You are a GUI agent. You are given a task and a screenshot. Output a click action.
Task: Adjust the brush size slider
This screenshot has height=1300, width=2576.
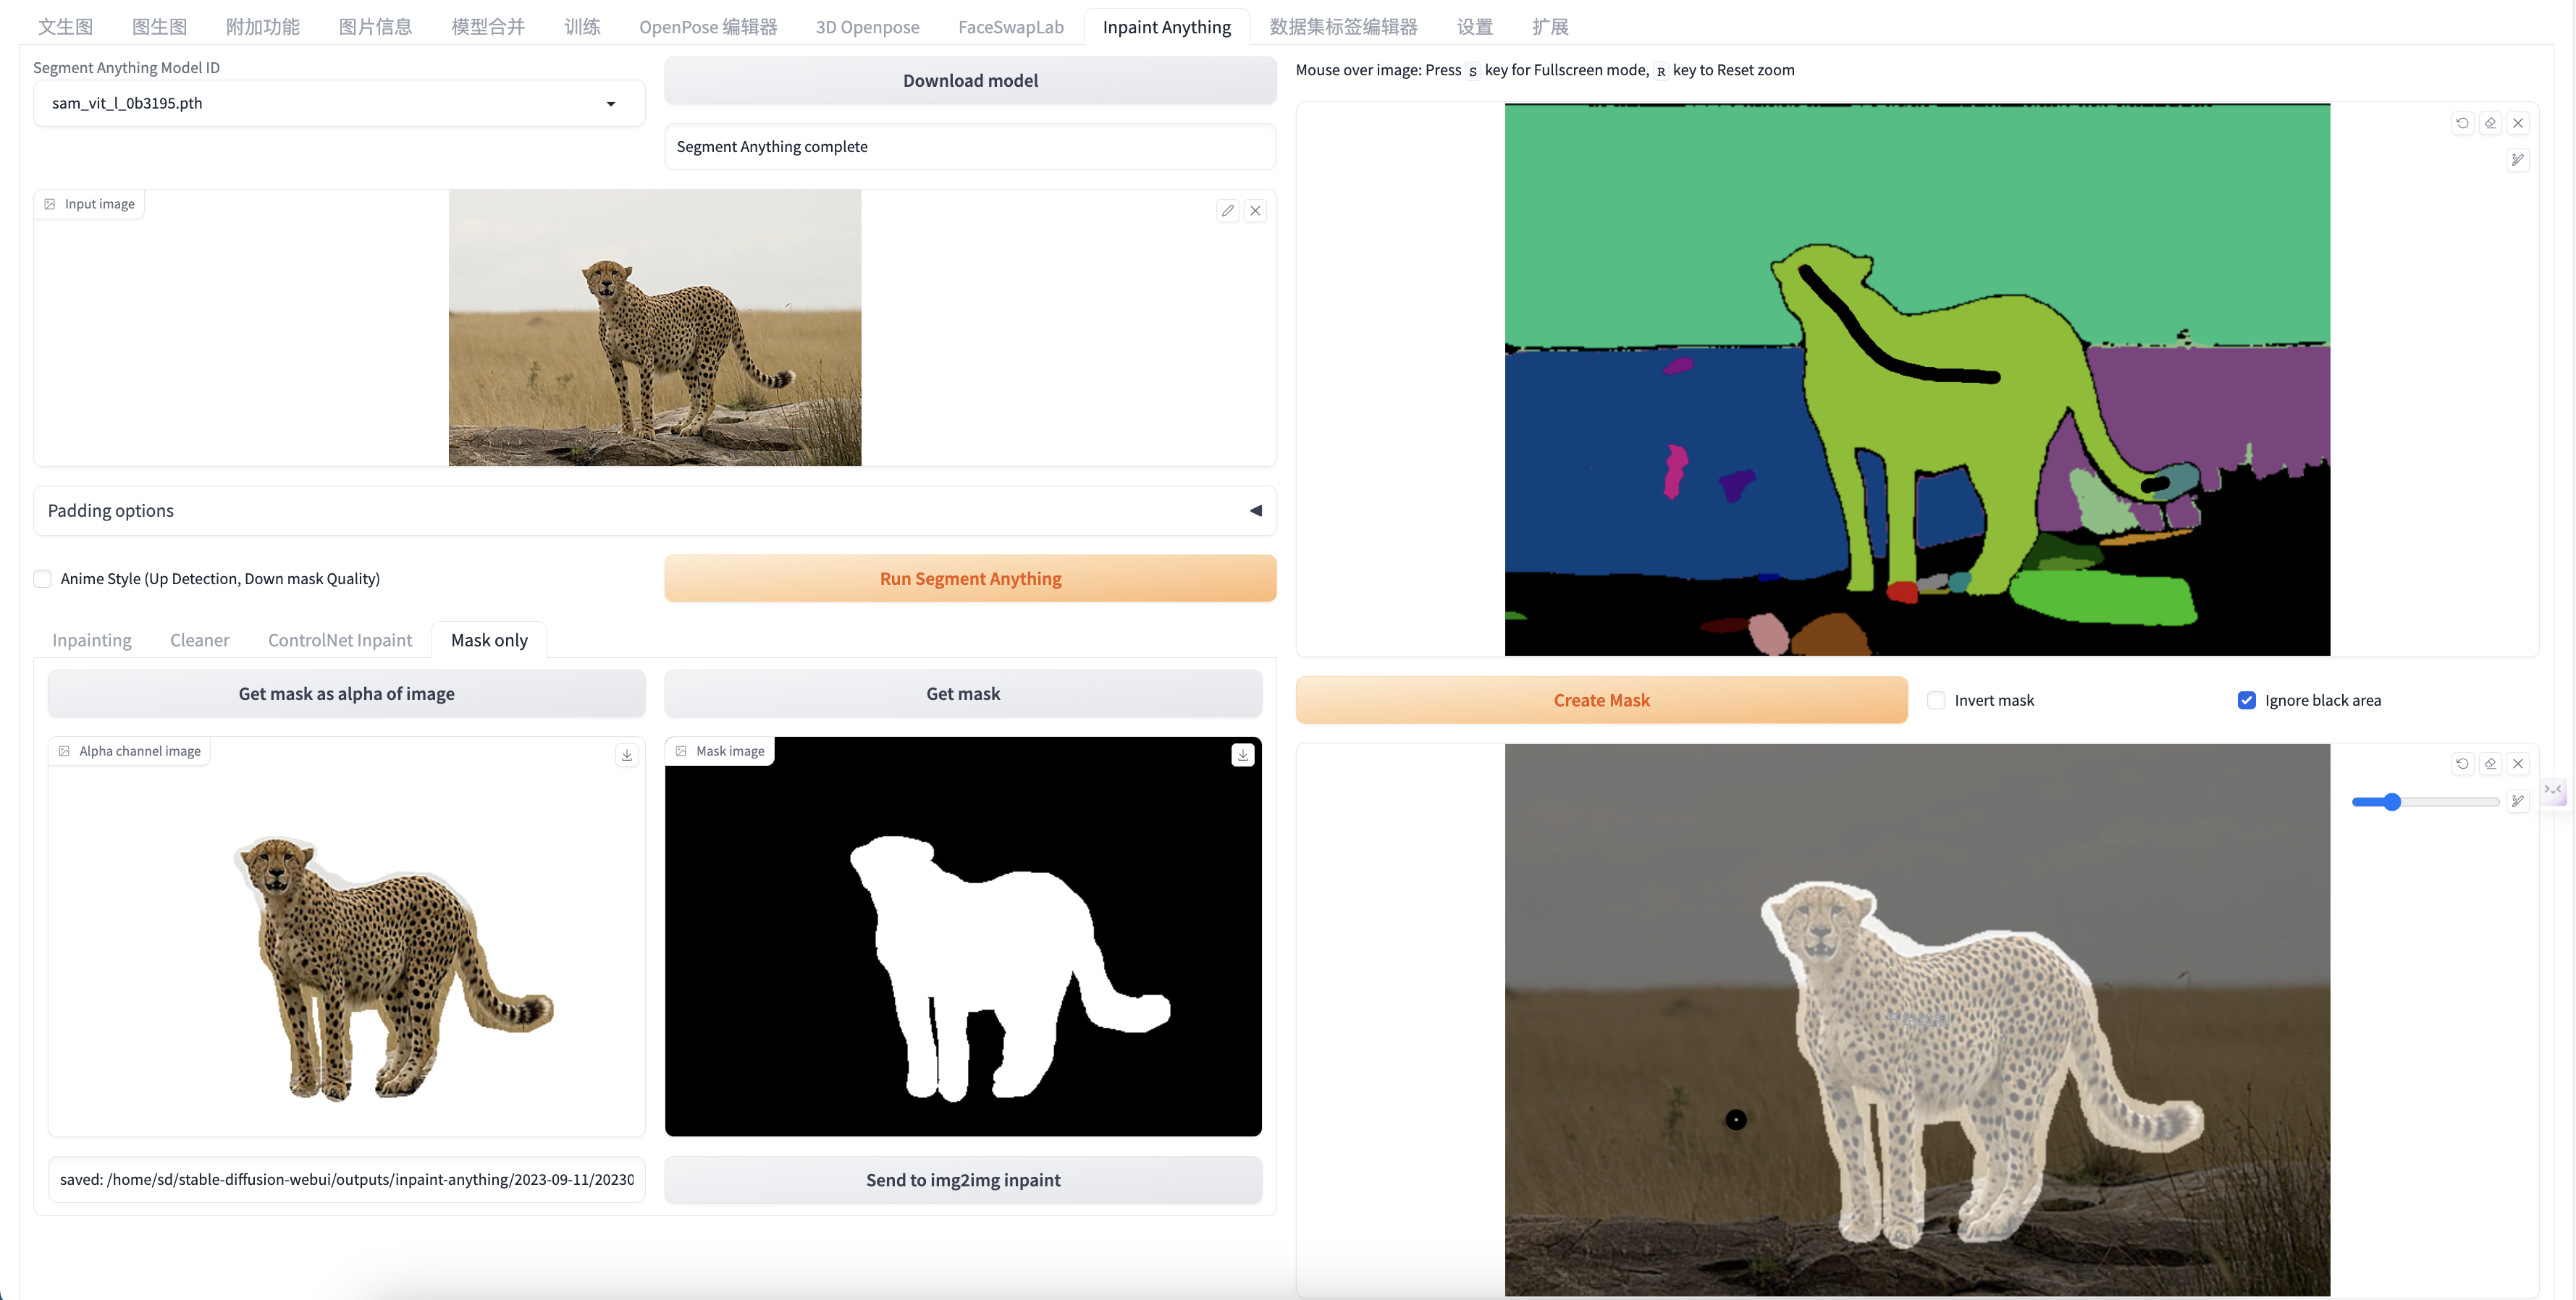tap(2392, 802)
